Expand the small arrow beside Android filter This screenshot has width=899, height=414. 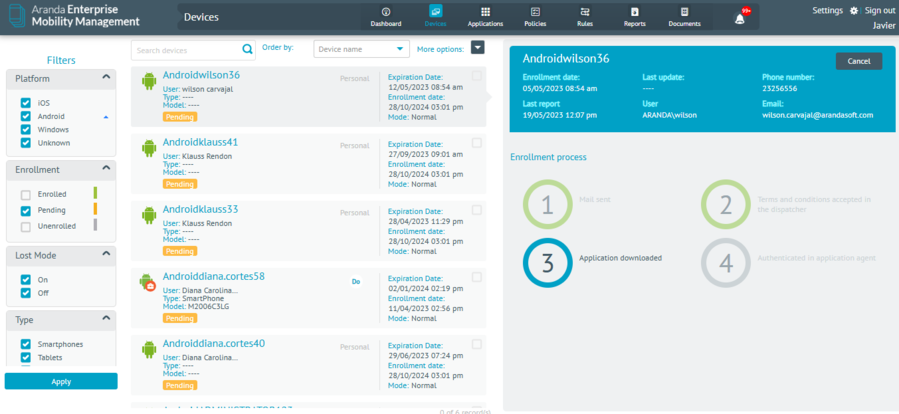(105, 117)
